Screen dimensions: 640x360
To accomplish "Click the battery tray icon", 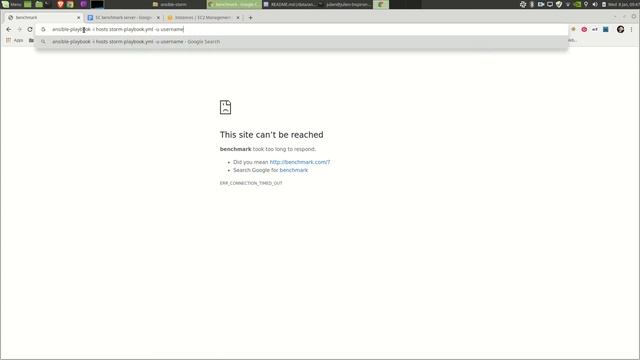I will [x=604, y=4].
